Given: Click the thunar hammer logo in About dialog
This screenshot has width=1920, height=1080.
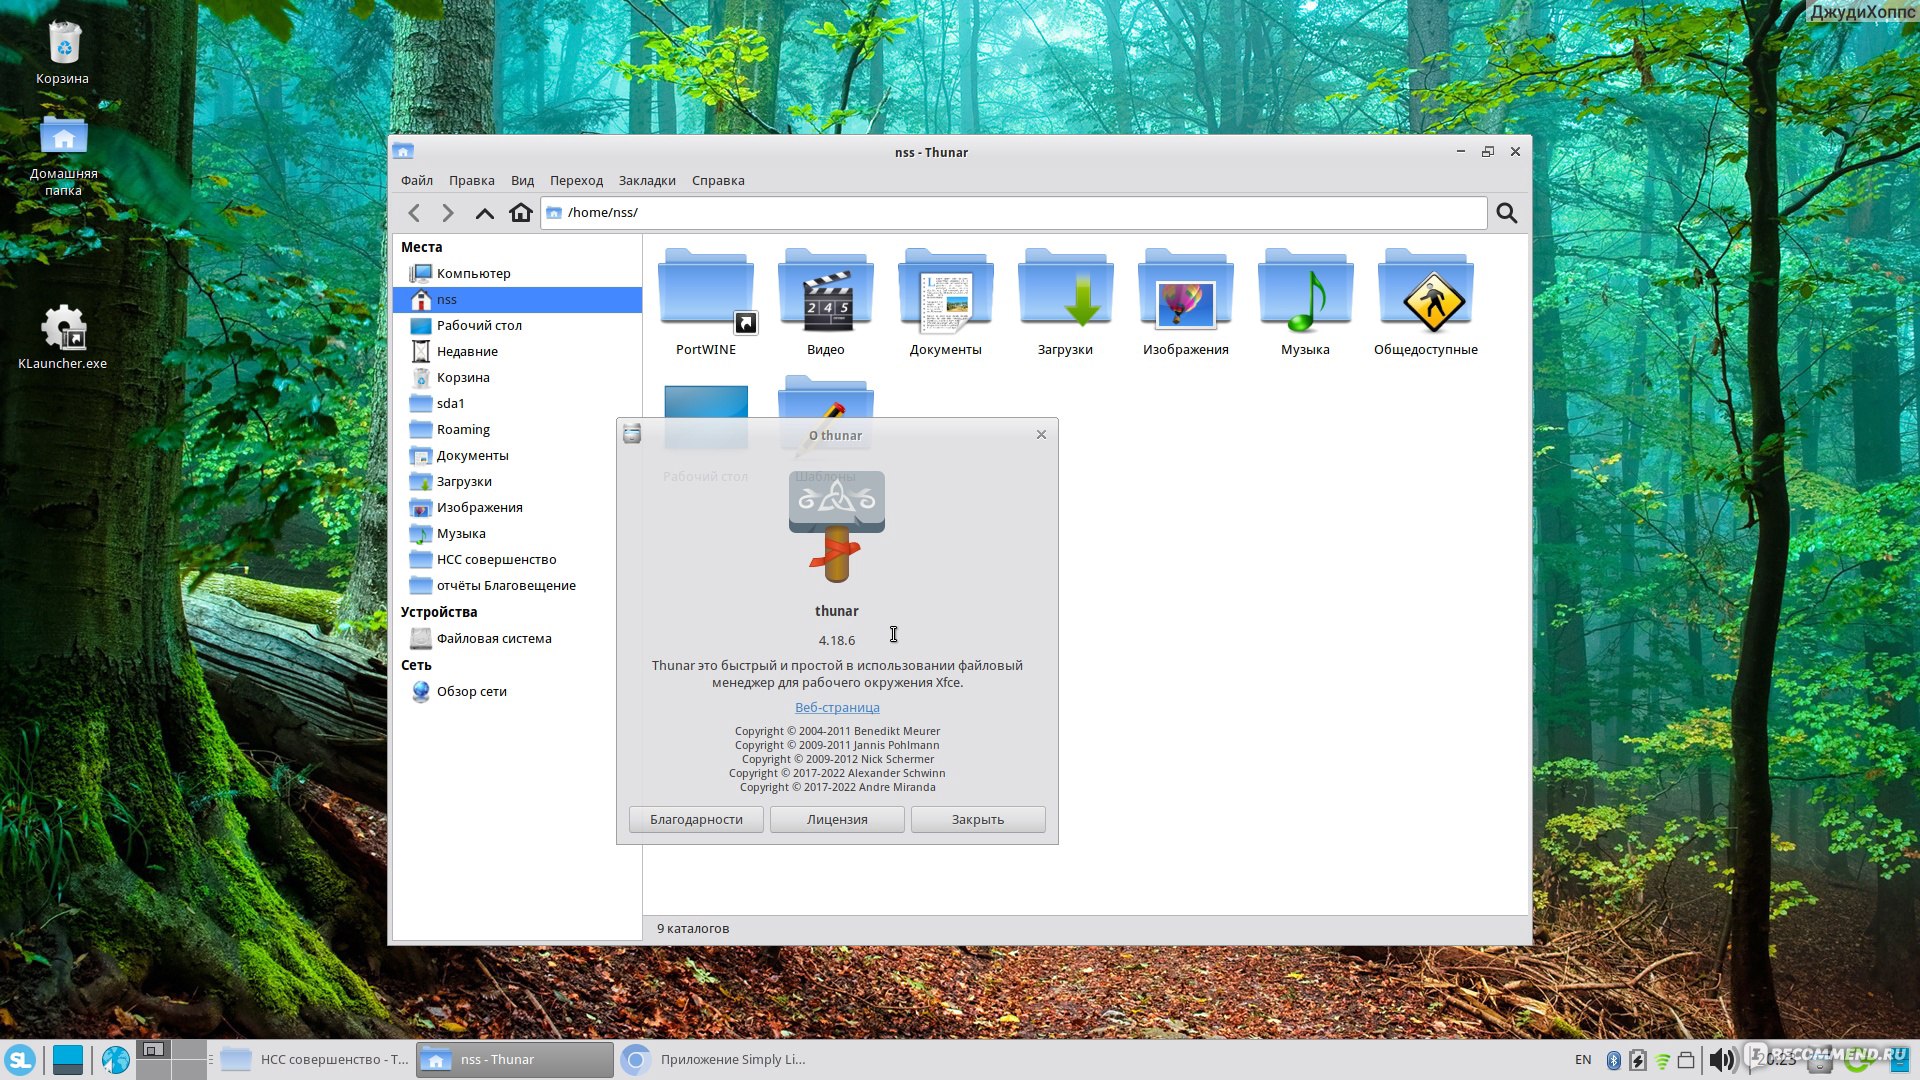Looking at the screenshot, I should 837,527.
